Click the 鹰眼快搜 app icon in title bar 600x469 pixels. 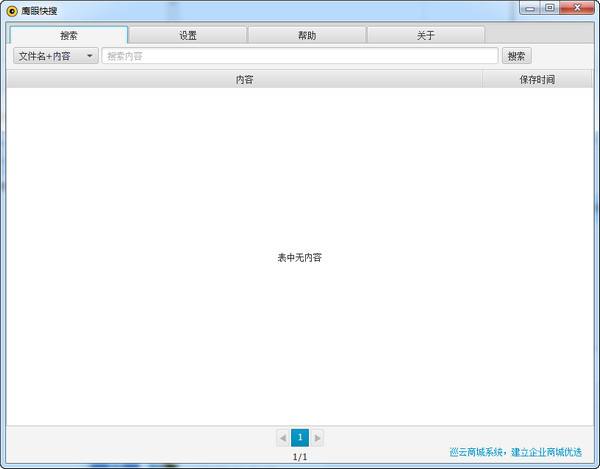tap(12, 11)
